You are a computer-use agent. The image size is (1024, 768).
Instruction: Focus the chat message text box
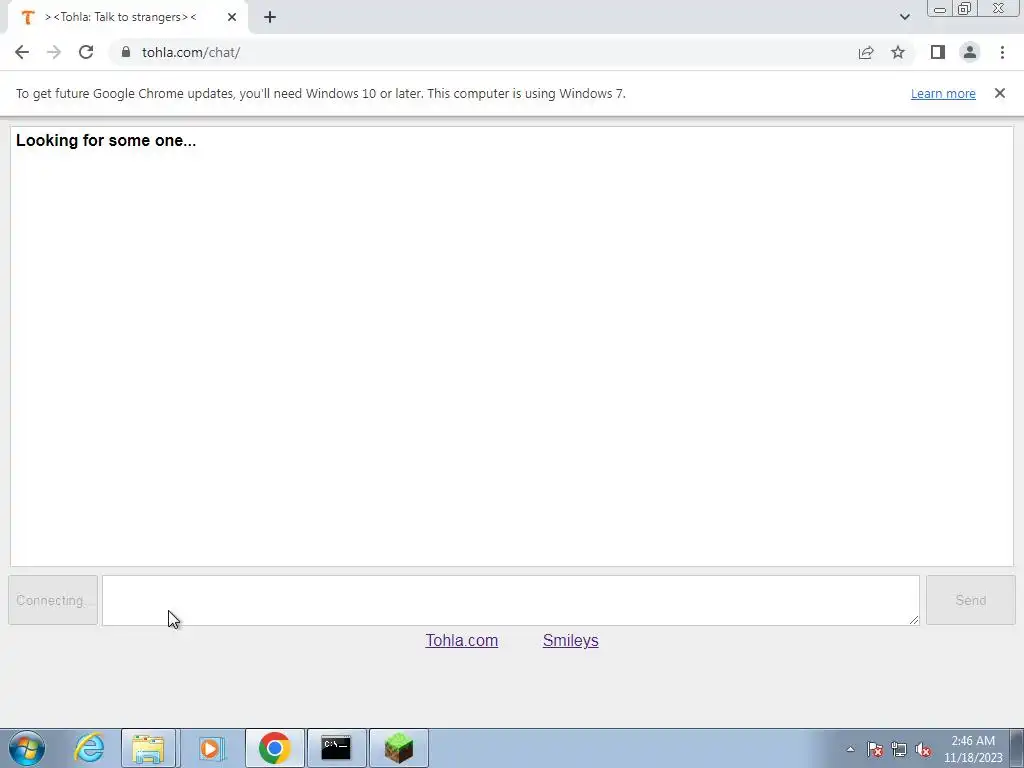tap(511, 600)
